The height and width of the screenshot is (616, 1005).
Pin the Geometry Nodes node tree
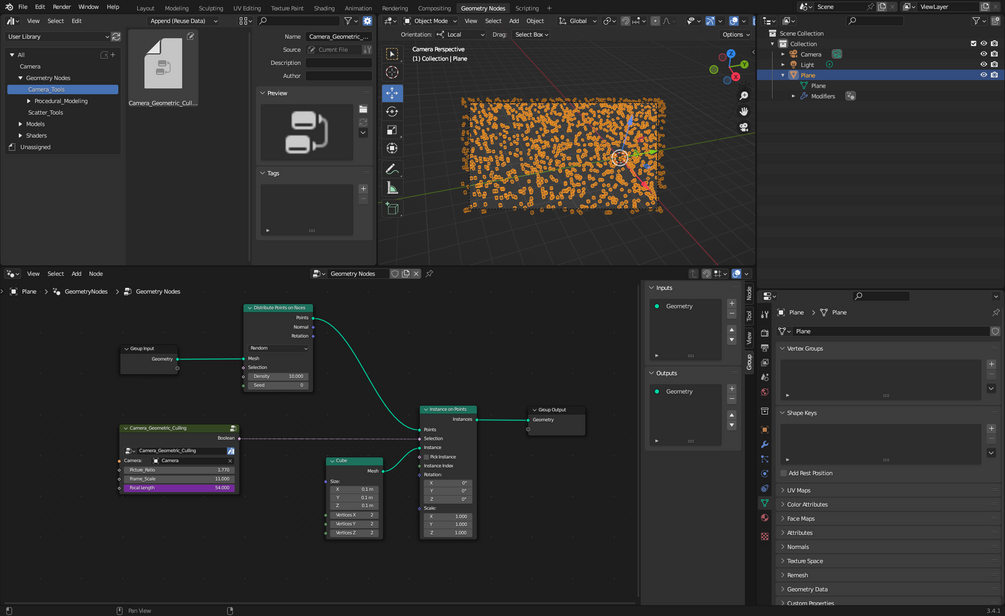pyautogui.click(x=429, y=273)
